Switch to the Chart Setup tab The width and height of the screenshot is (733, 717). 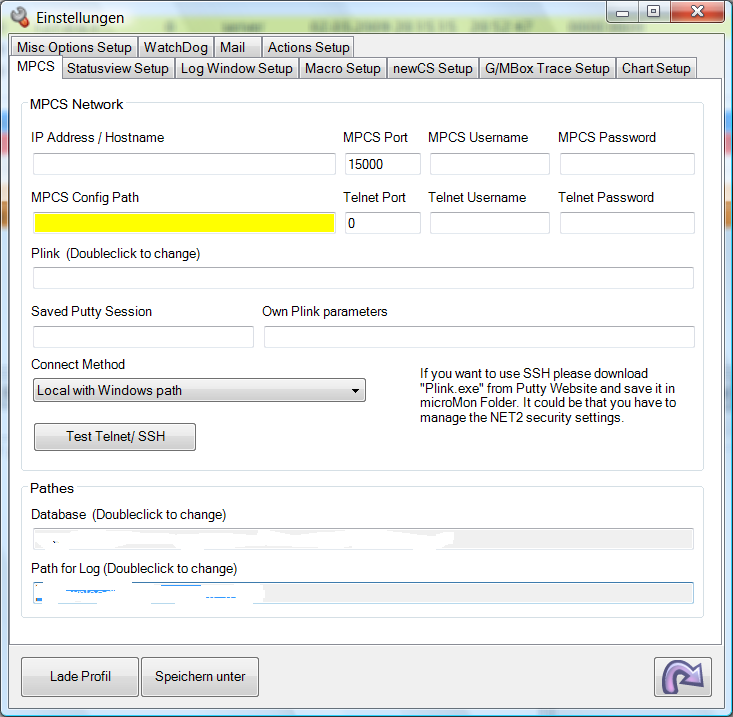[x=656, y=68]
